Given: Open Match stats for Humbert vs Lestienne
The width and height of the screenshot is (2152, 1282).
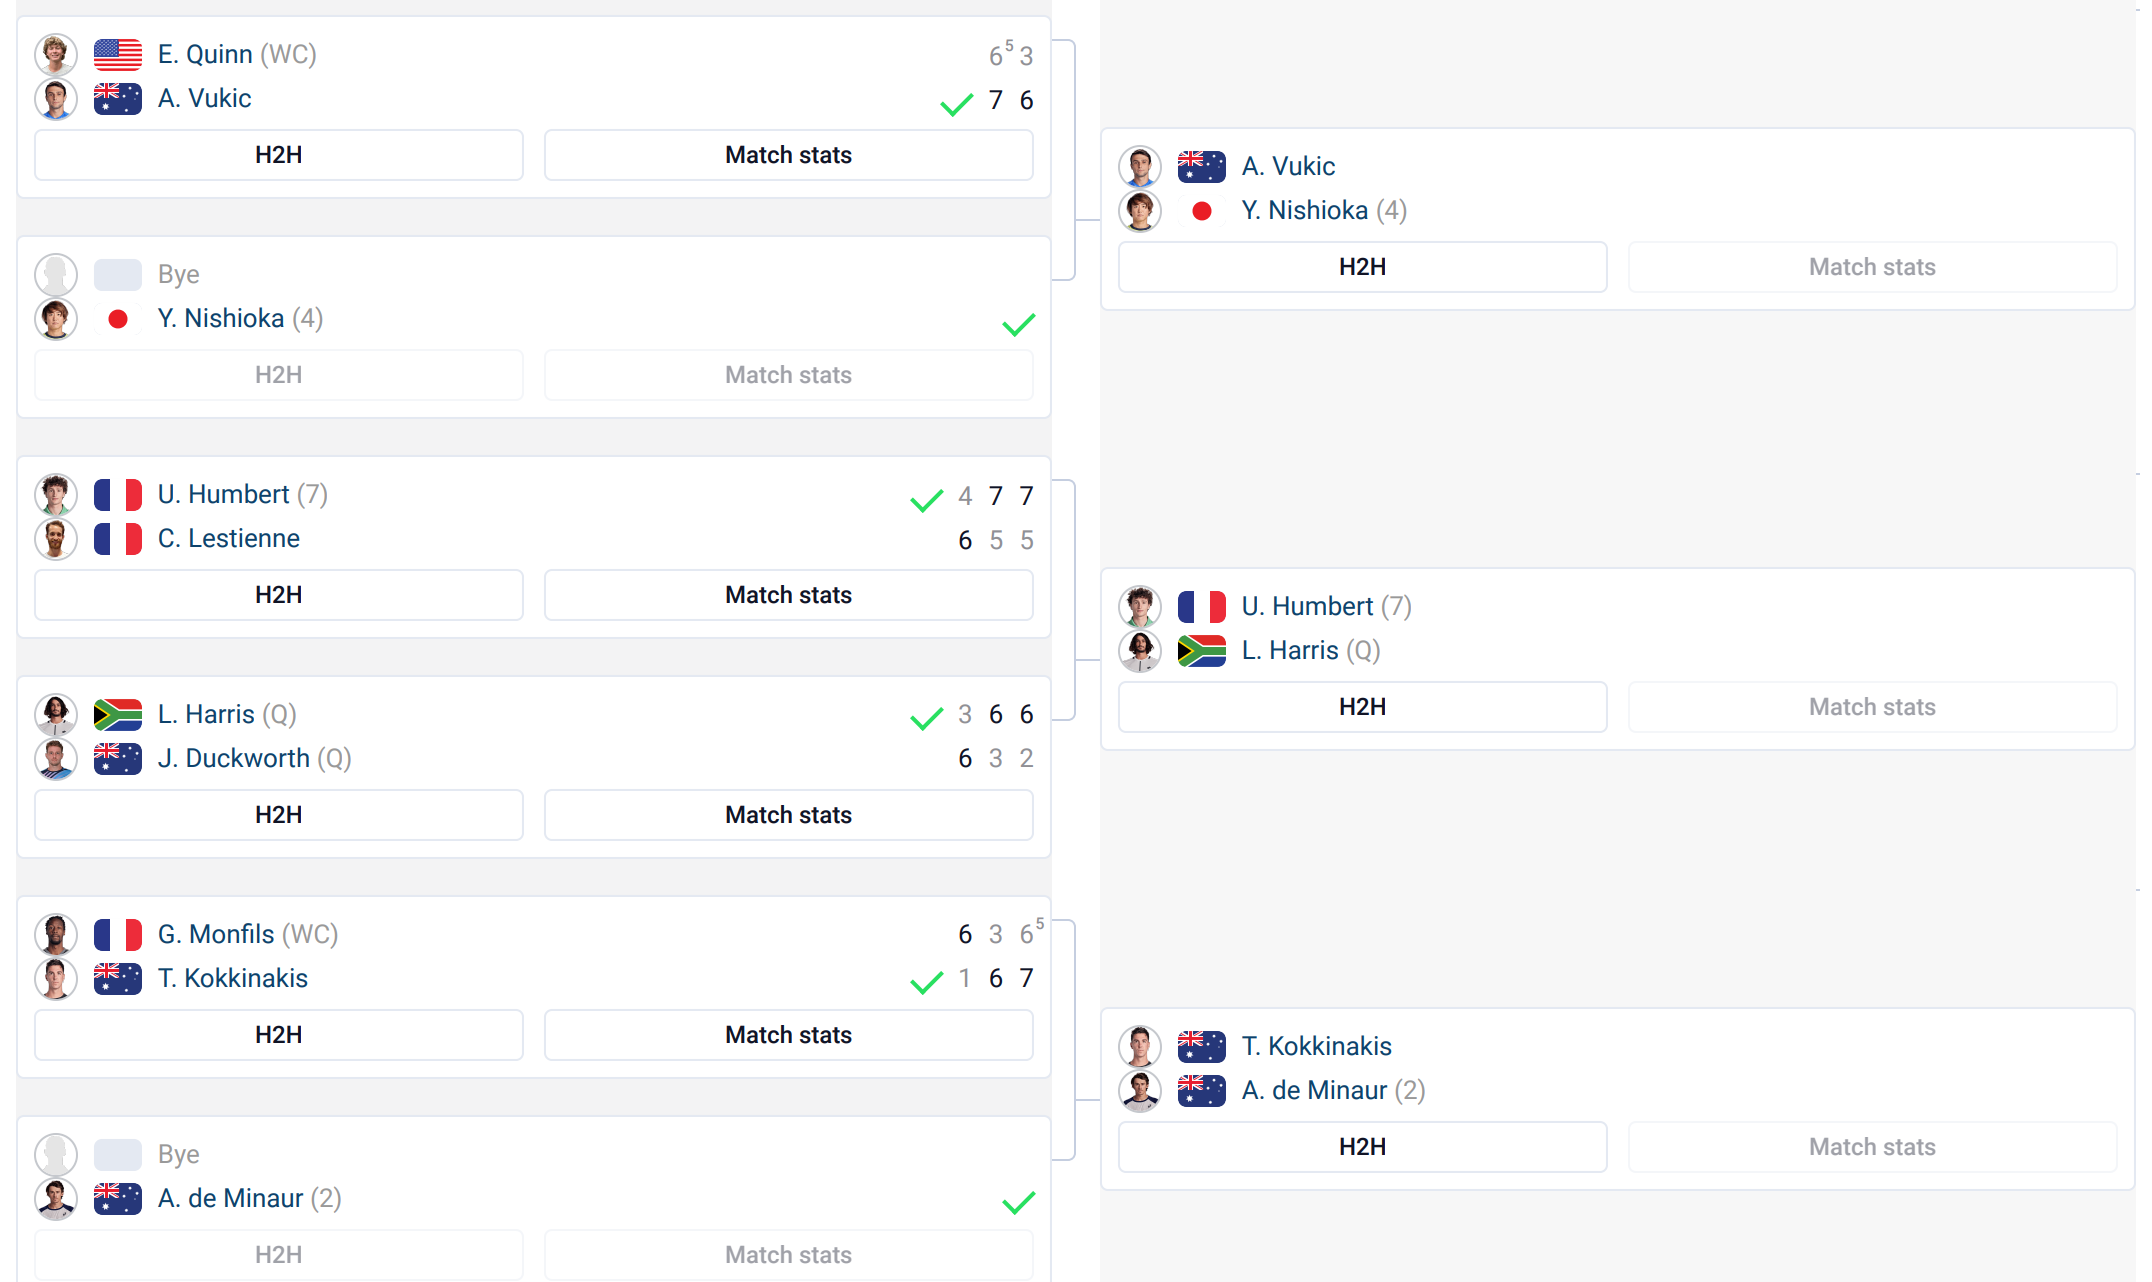Looking at the screenshot, I should [x=788, y=595].
